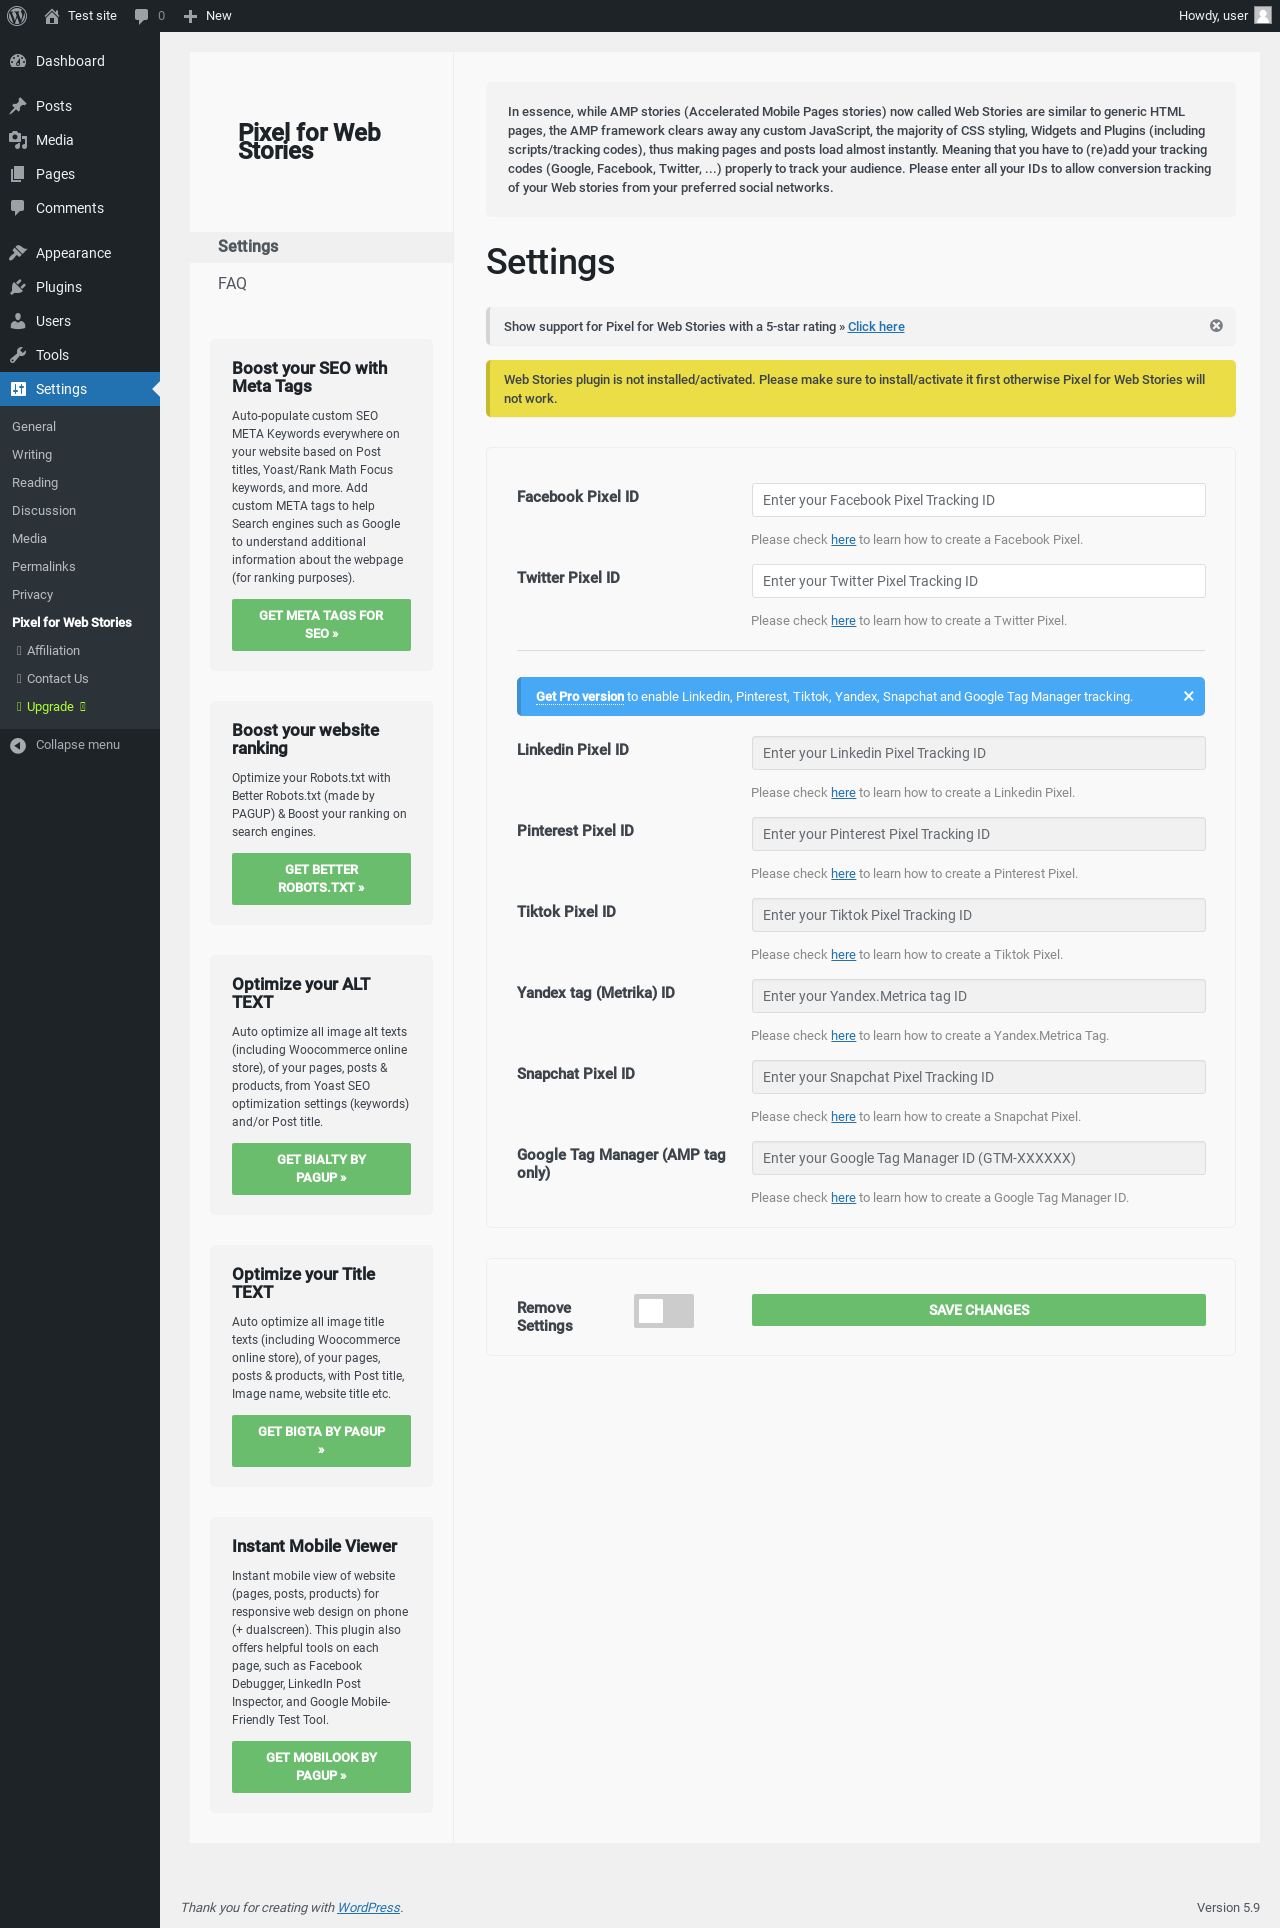Click the Media sidebar icon
This screenshot has height=1928, width=1280.
18,140
